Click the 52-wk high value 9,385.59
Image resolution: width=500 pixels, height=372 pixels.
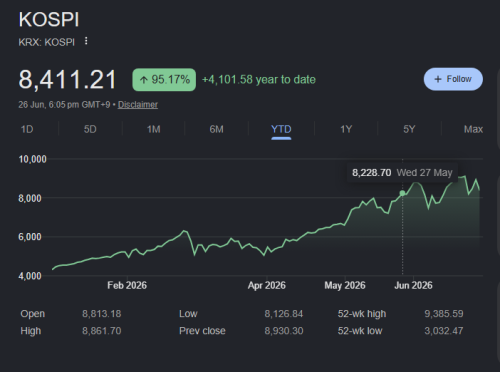444,314
